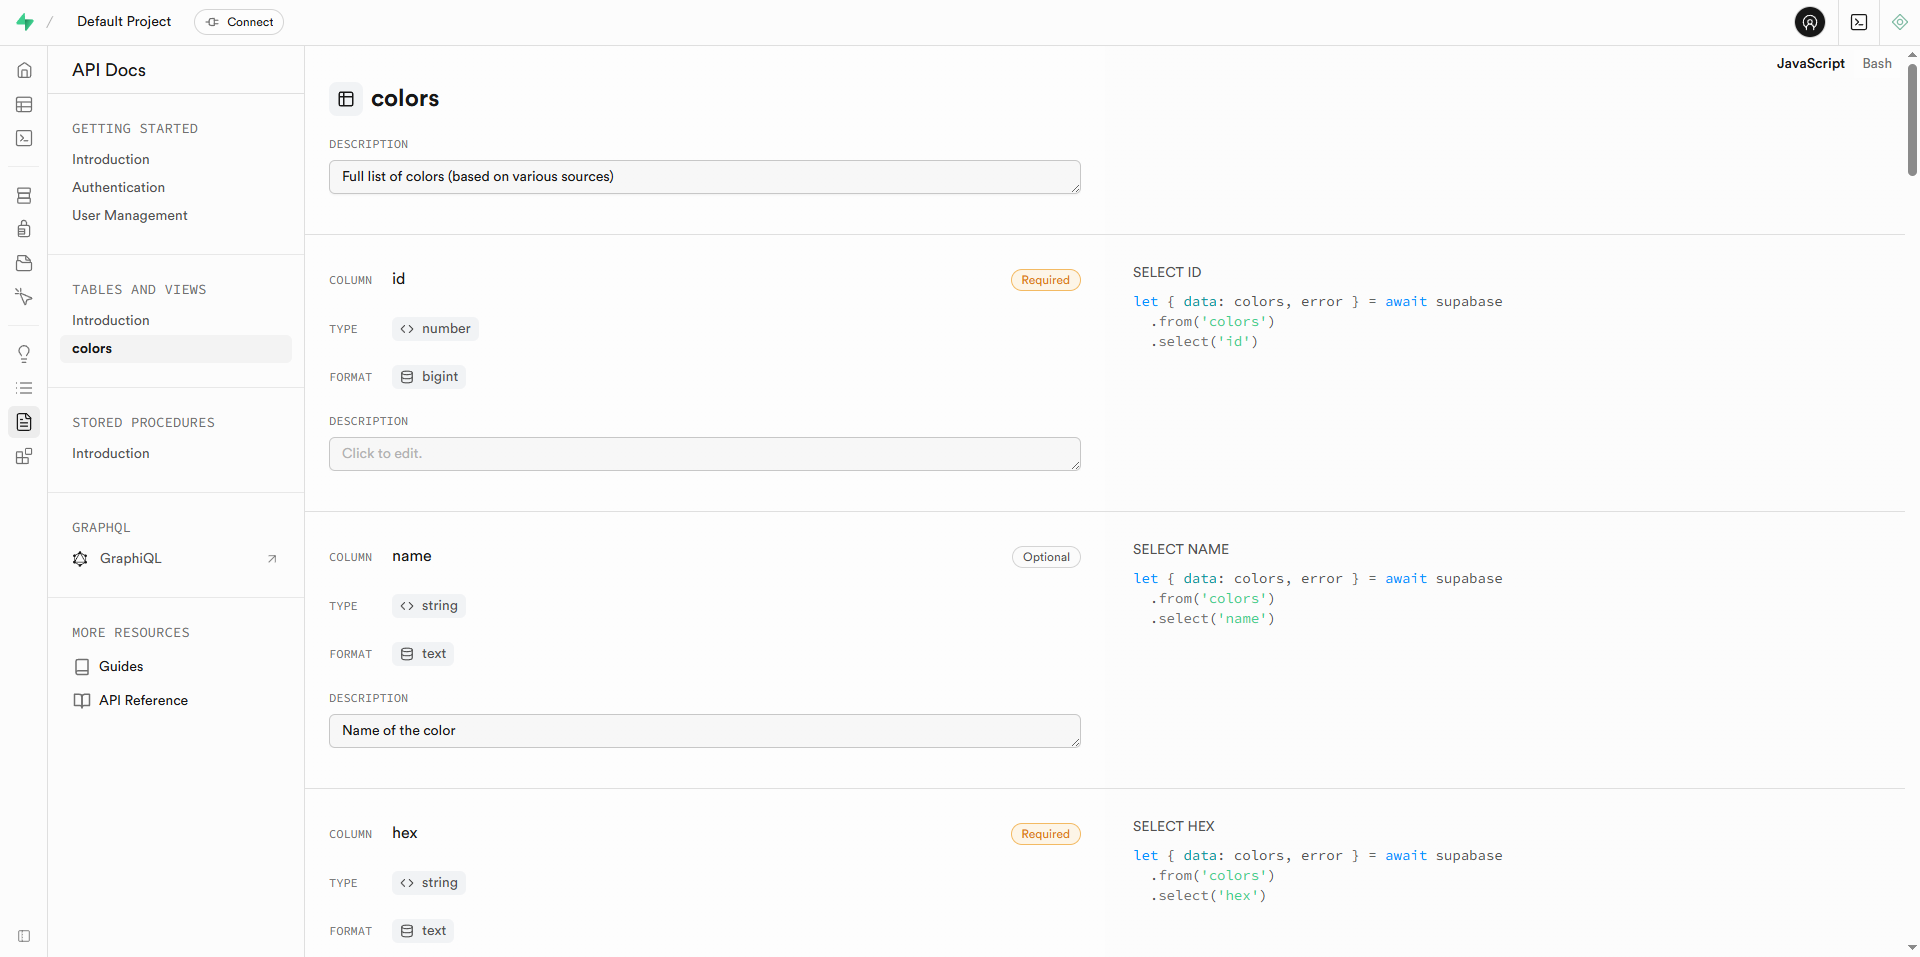Open the Authentication panel
The height and width of the screenshot is (957, 1920).
(24, 229)
